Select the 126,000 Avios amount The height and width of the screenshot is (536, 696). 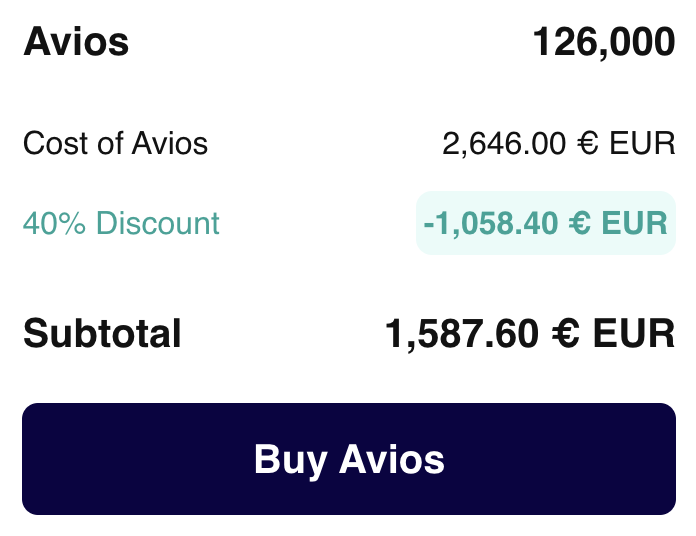click(x=603, y=43)
